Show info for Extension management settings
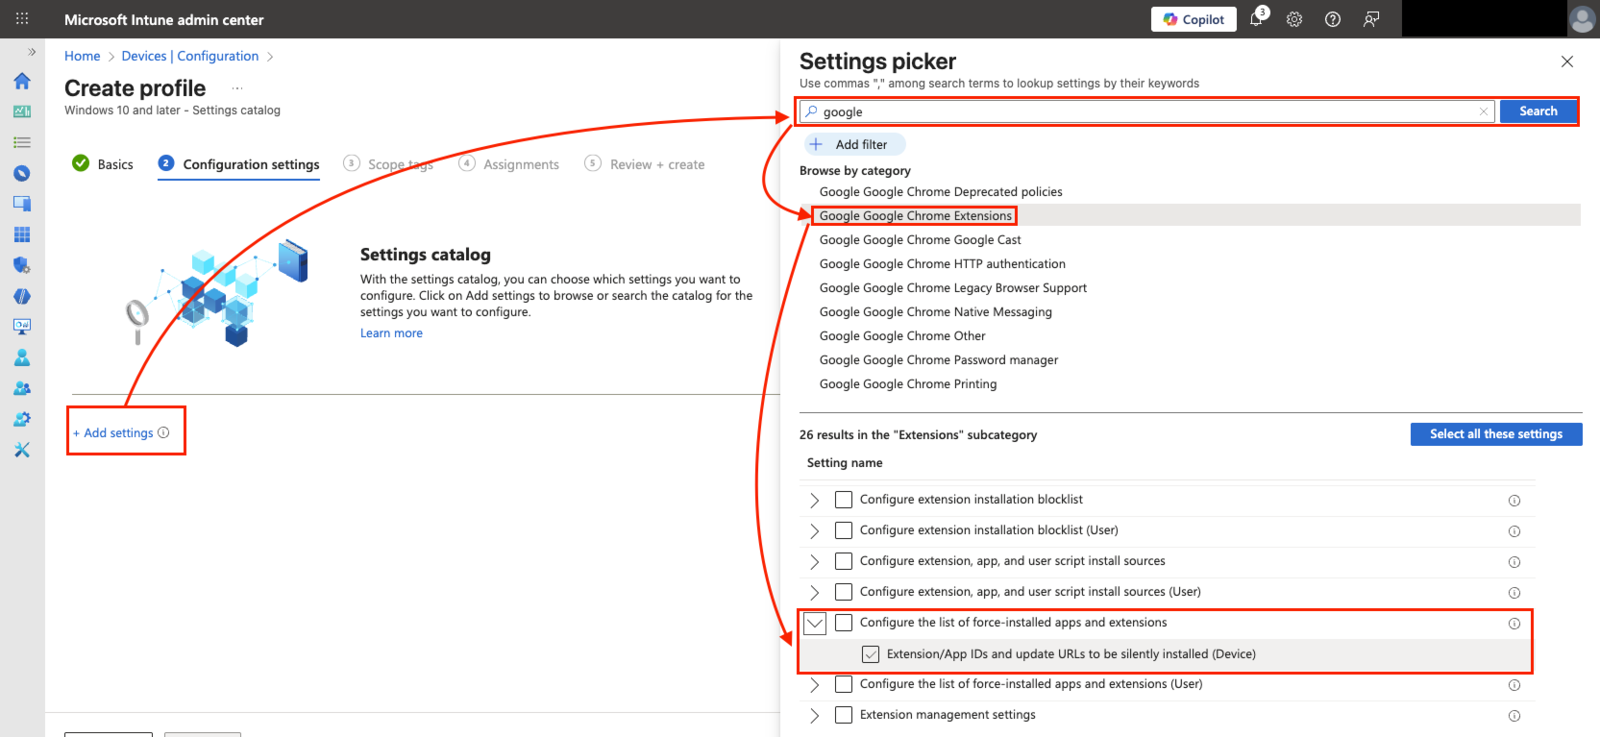 click(1514, 716)
